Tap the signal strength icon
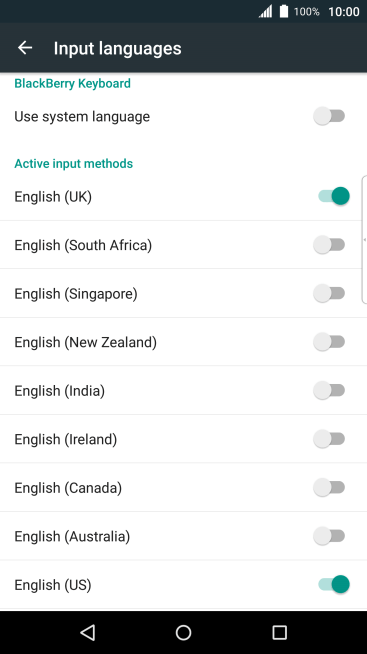The width and height of the screenshot is (367, 654). 265,11
